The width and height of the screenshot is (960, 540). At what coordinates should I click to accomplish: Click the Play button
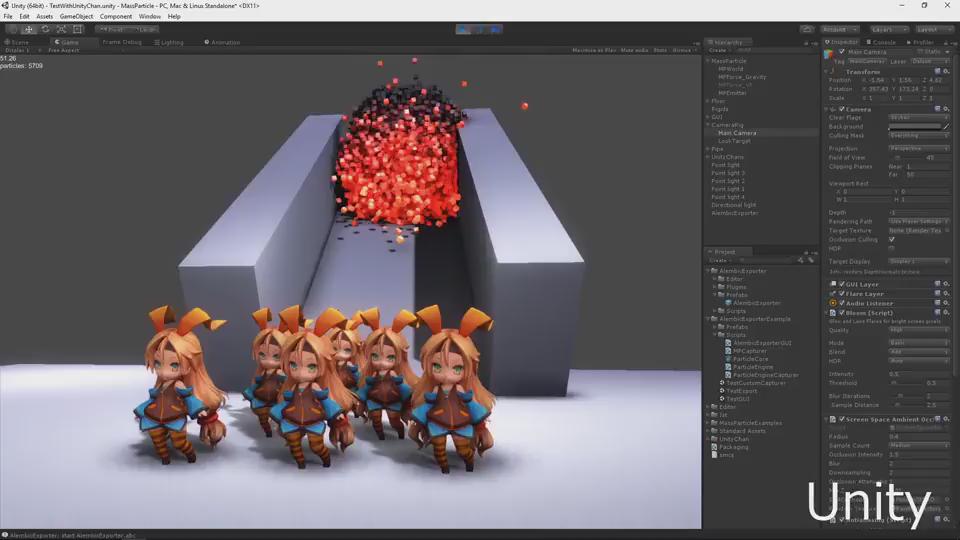[463, 29]
